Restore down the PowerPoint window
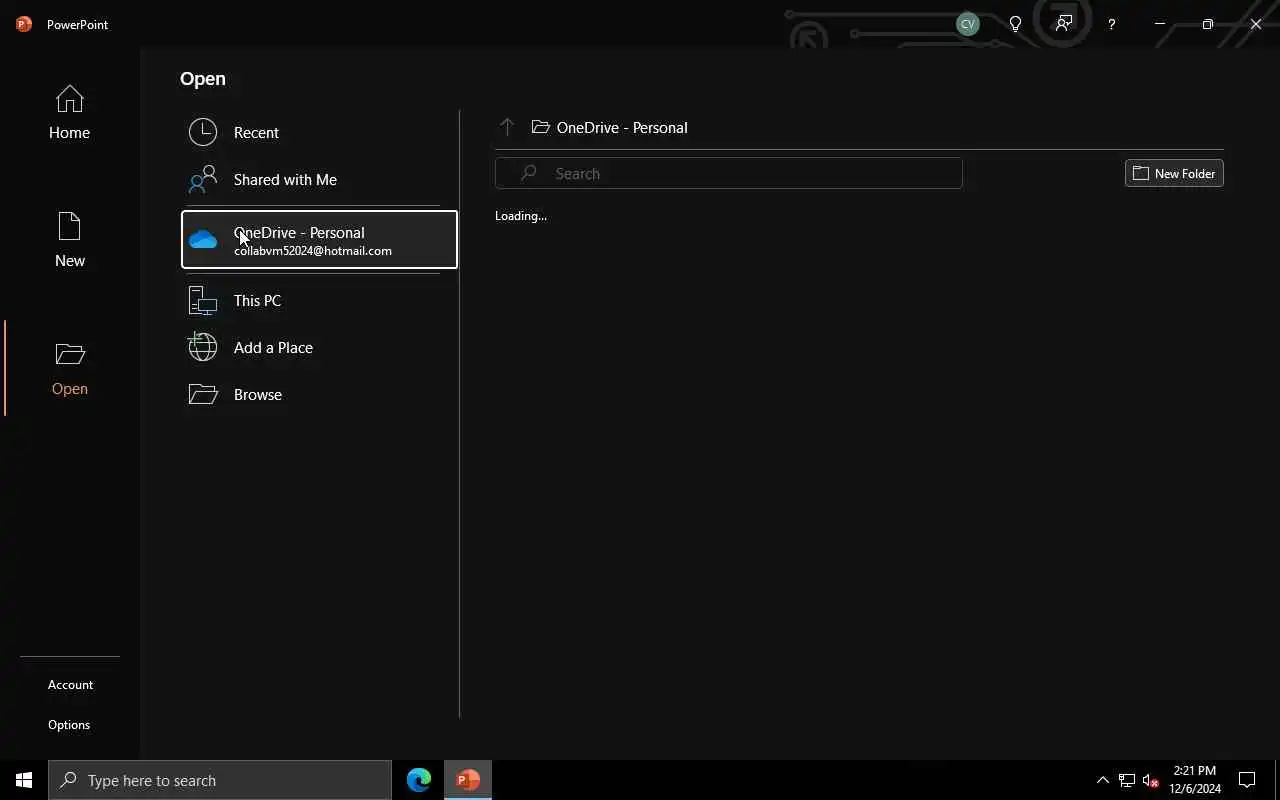The height and width of the screenshot is (800, 1280). (x=1208, y=24)
